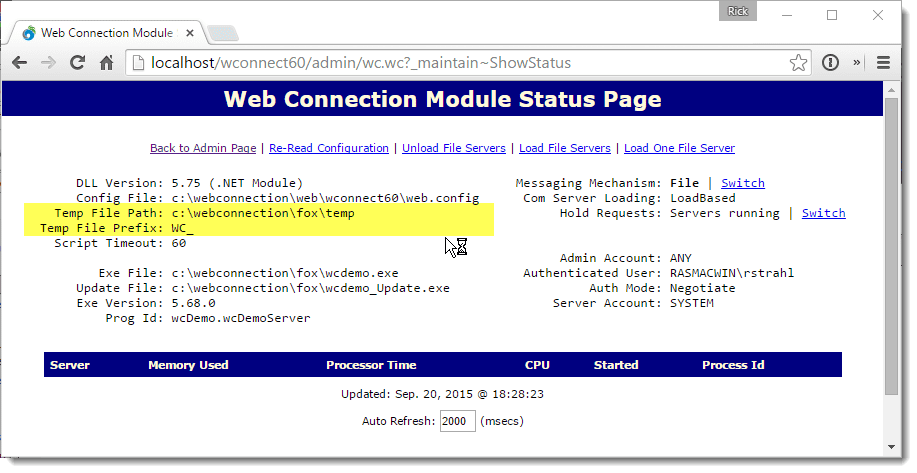Click the Re-Read Configuration link
Viewport: 917px width, 473px height.
[328, 148]
